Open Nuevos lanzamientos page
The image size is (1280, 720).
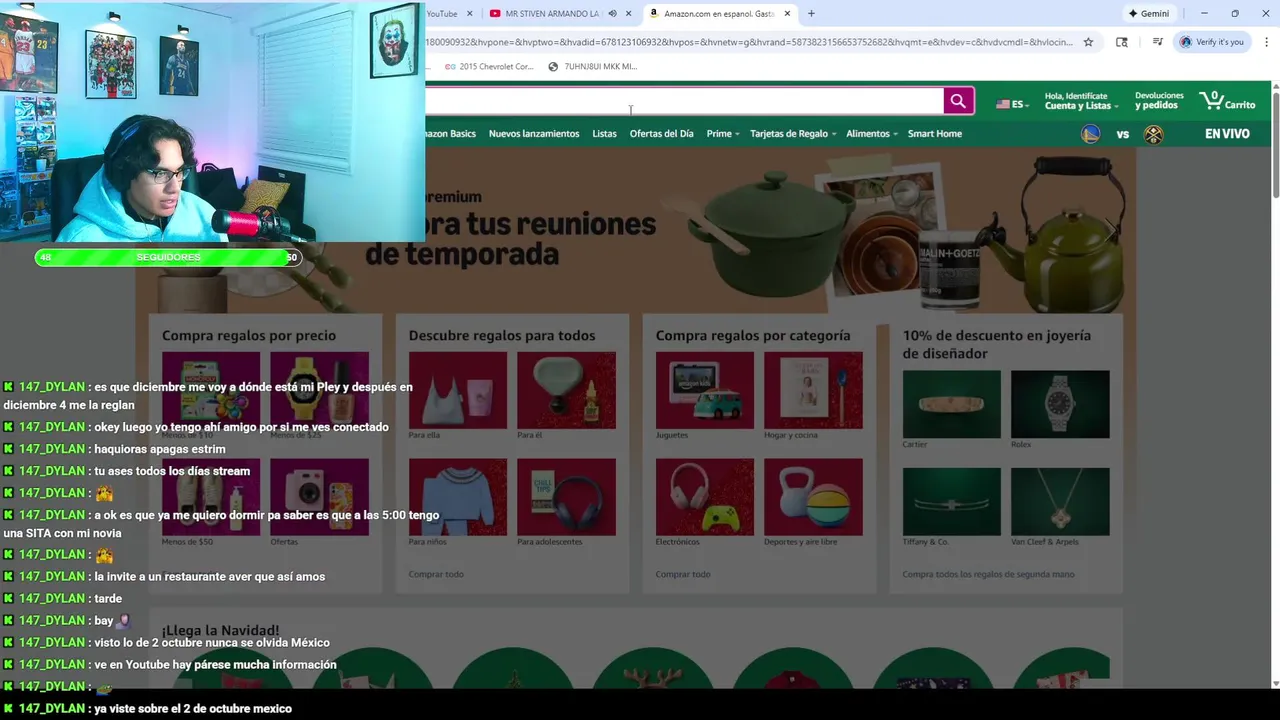point(534,134)
